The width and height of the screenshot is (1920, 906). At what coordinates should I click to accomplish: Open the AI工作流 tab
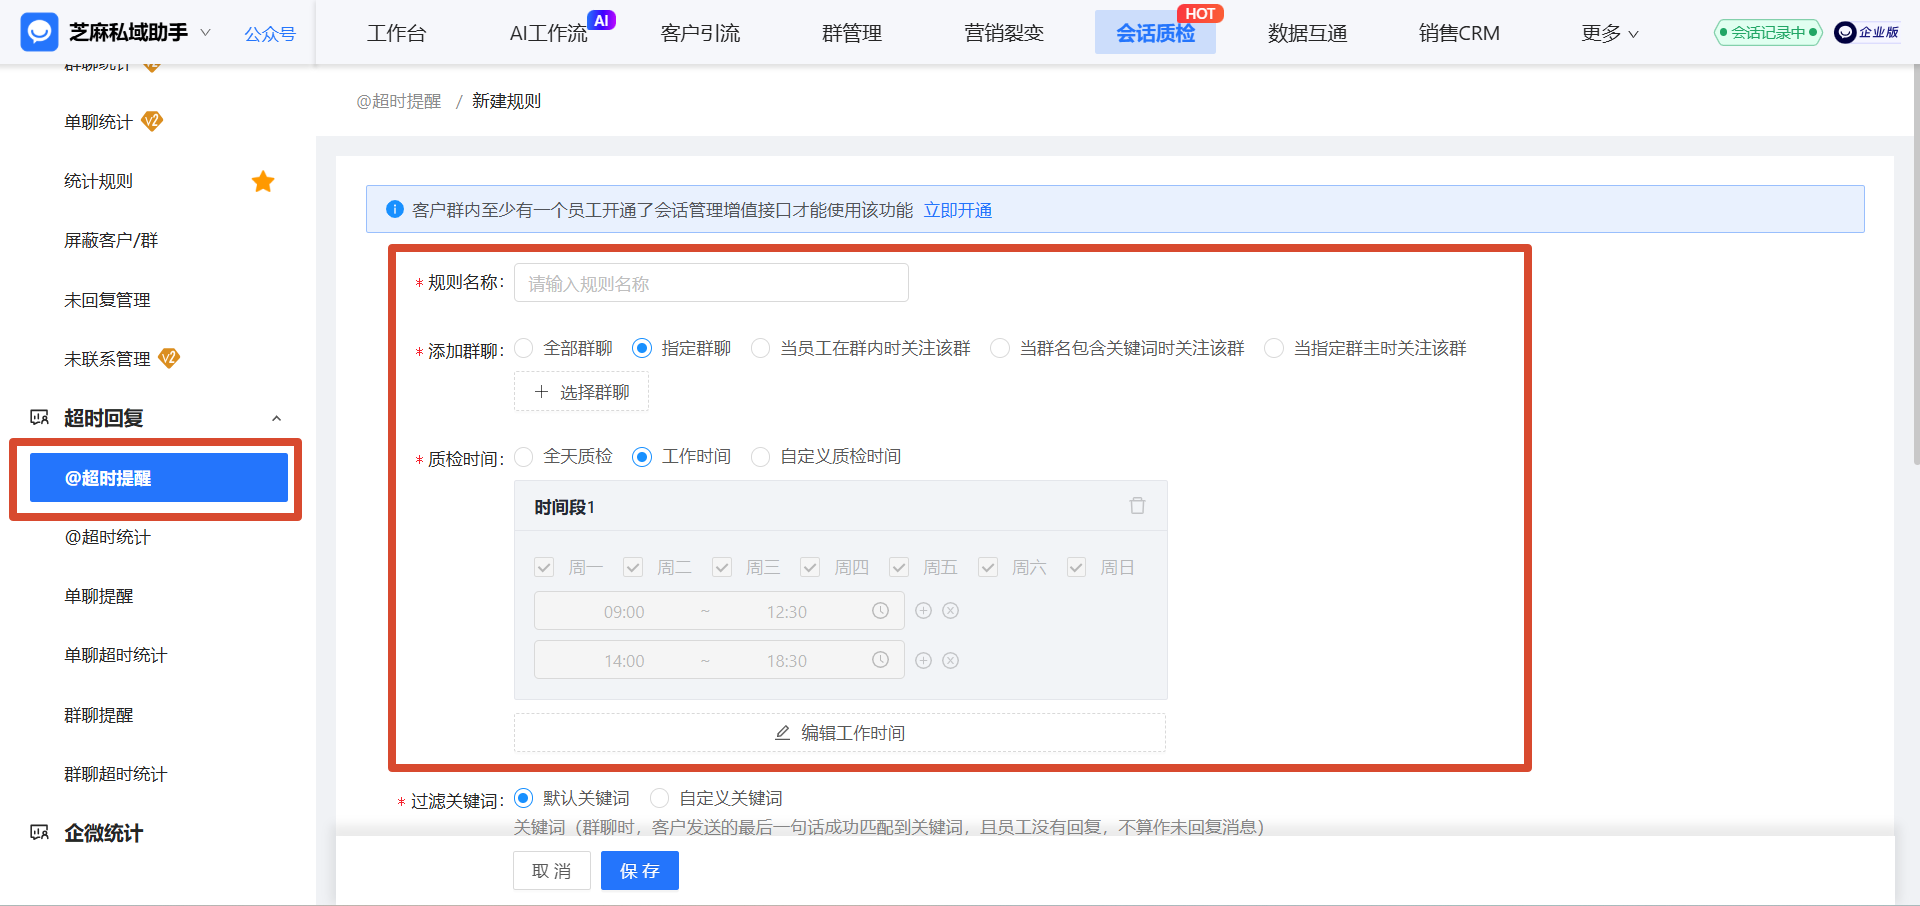pos(549,33)
